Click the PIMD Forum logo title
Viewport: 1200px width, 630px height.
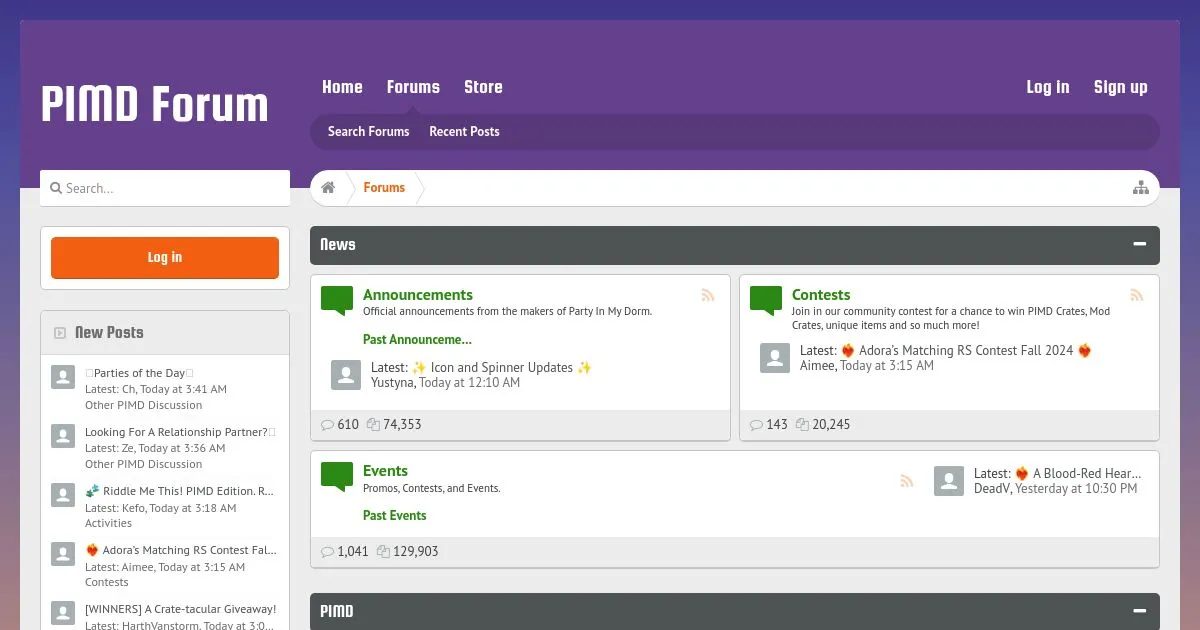(x=155, y=104)
